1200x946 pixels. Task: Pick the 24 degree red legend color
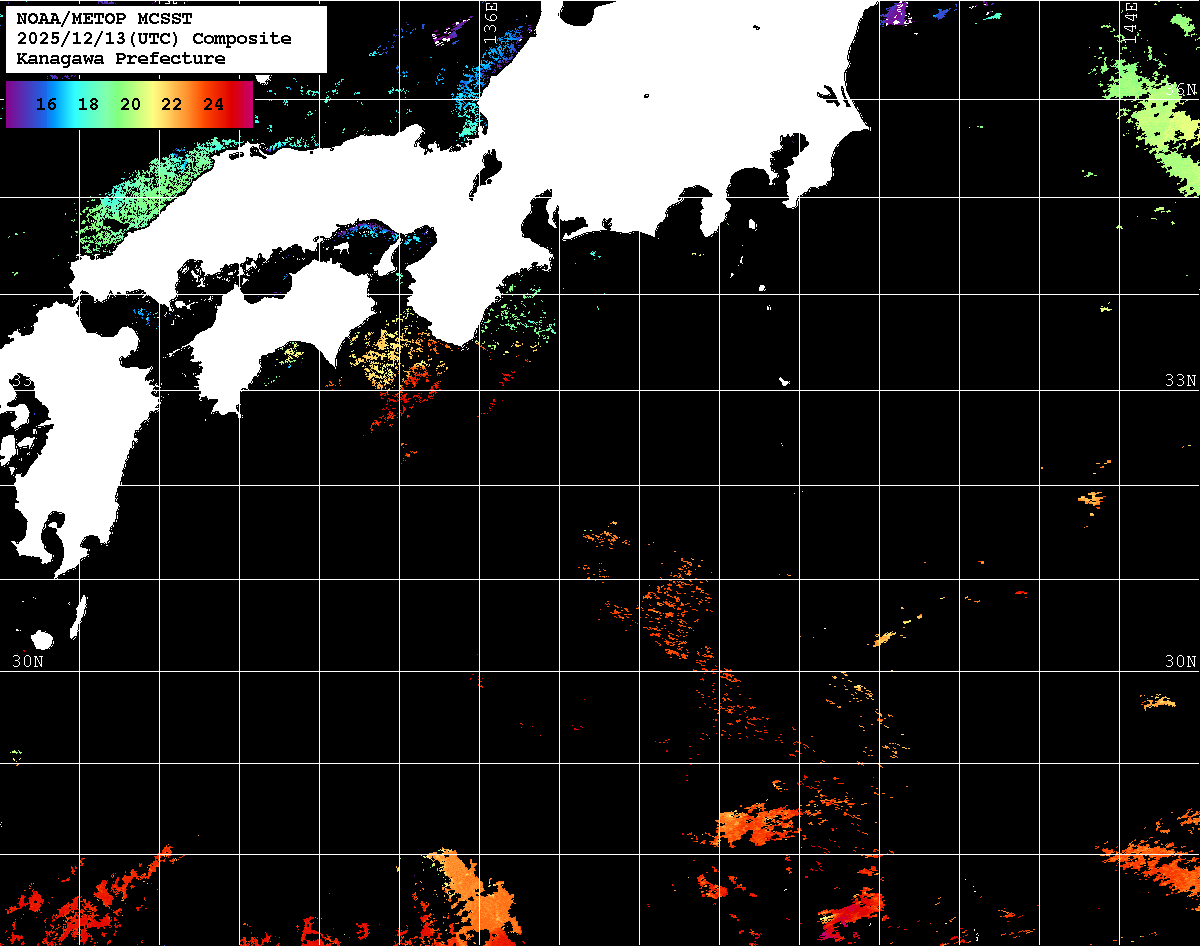pos(213,104)
